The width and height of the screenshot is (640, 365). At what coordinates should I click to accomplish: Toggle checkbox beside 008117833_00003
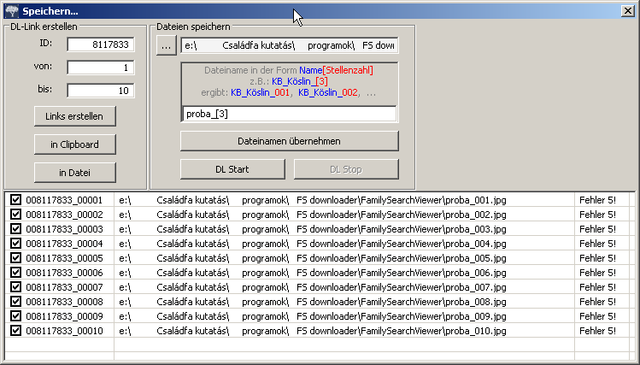click(16, 229)
